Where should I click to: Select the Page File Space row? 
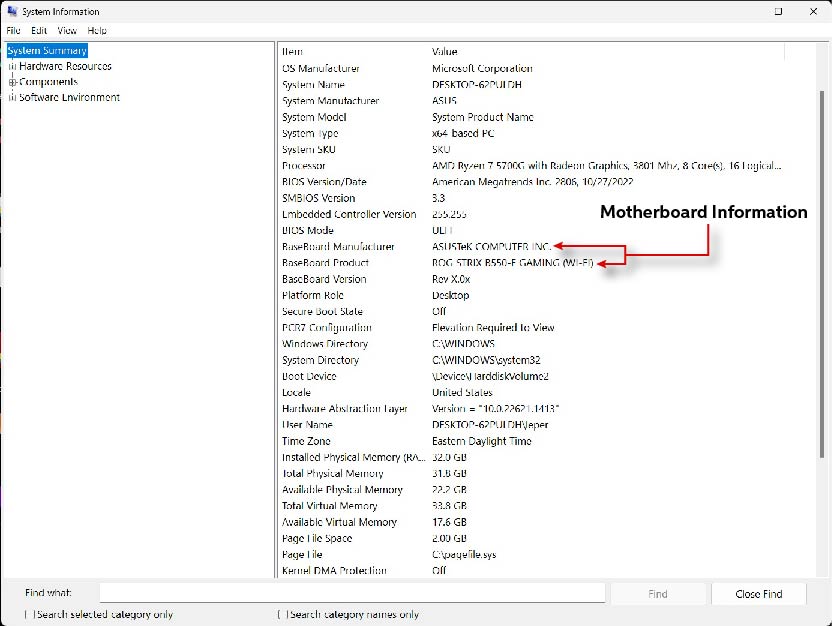pyautogui.click(x=531, y=538)
